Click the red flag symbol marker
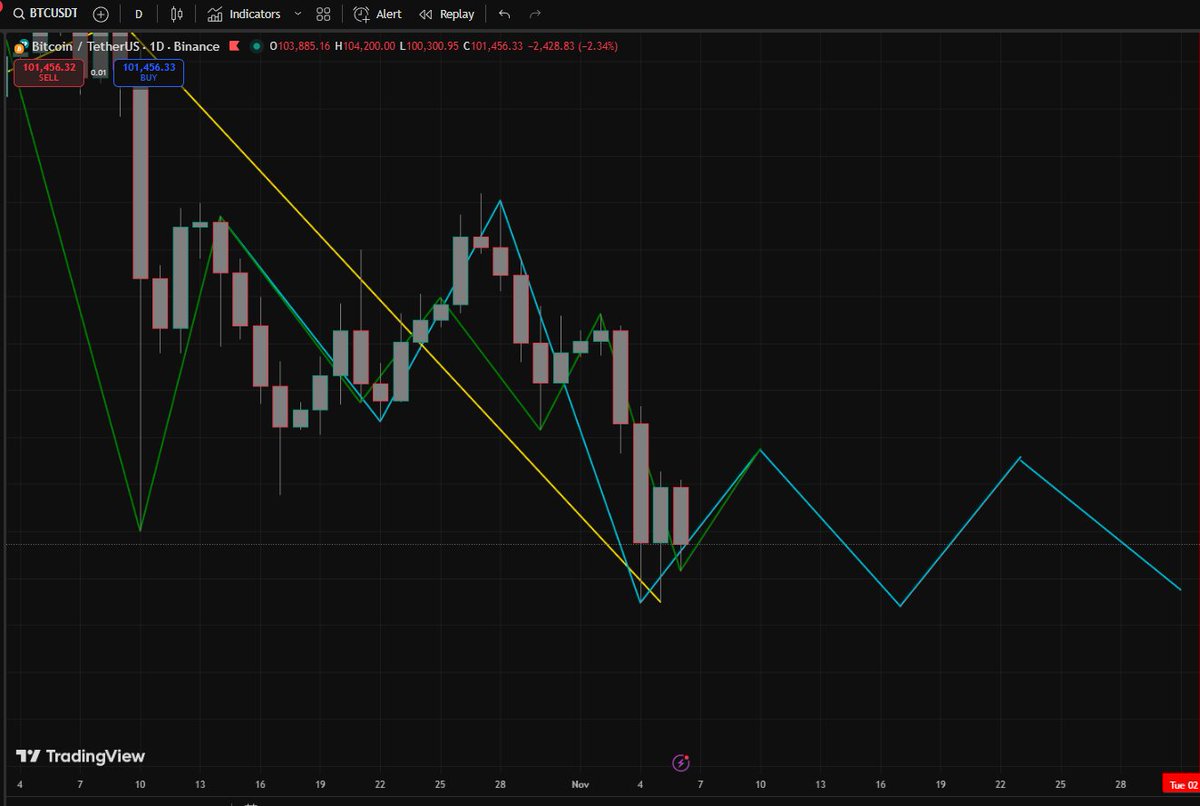 pyautogui.click(x=235, y=46)
